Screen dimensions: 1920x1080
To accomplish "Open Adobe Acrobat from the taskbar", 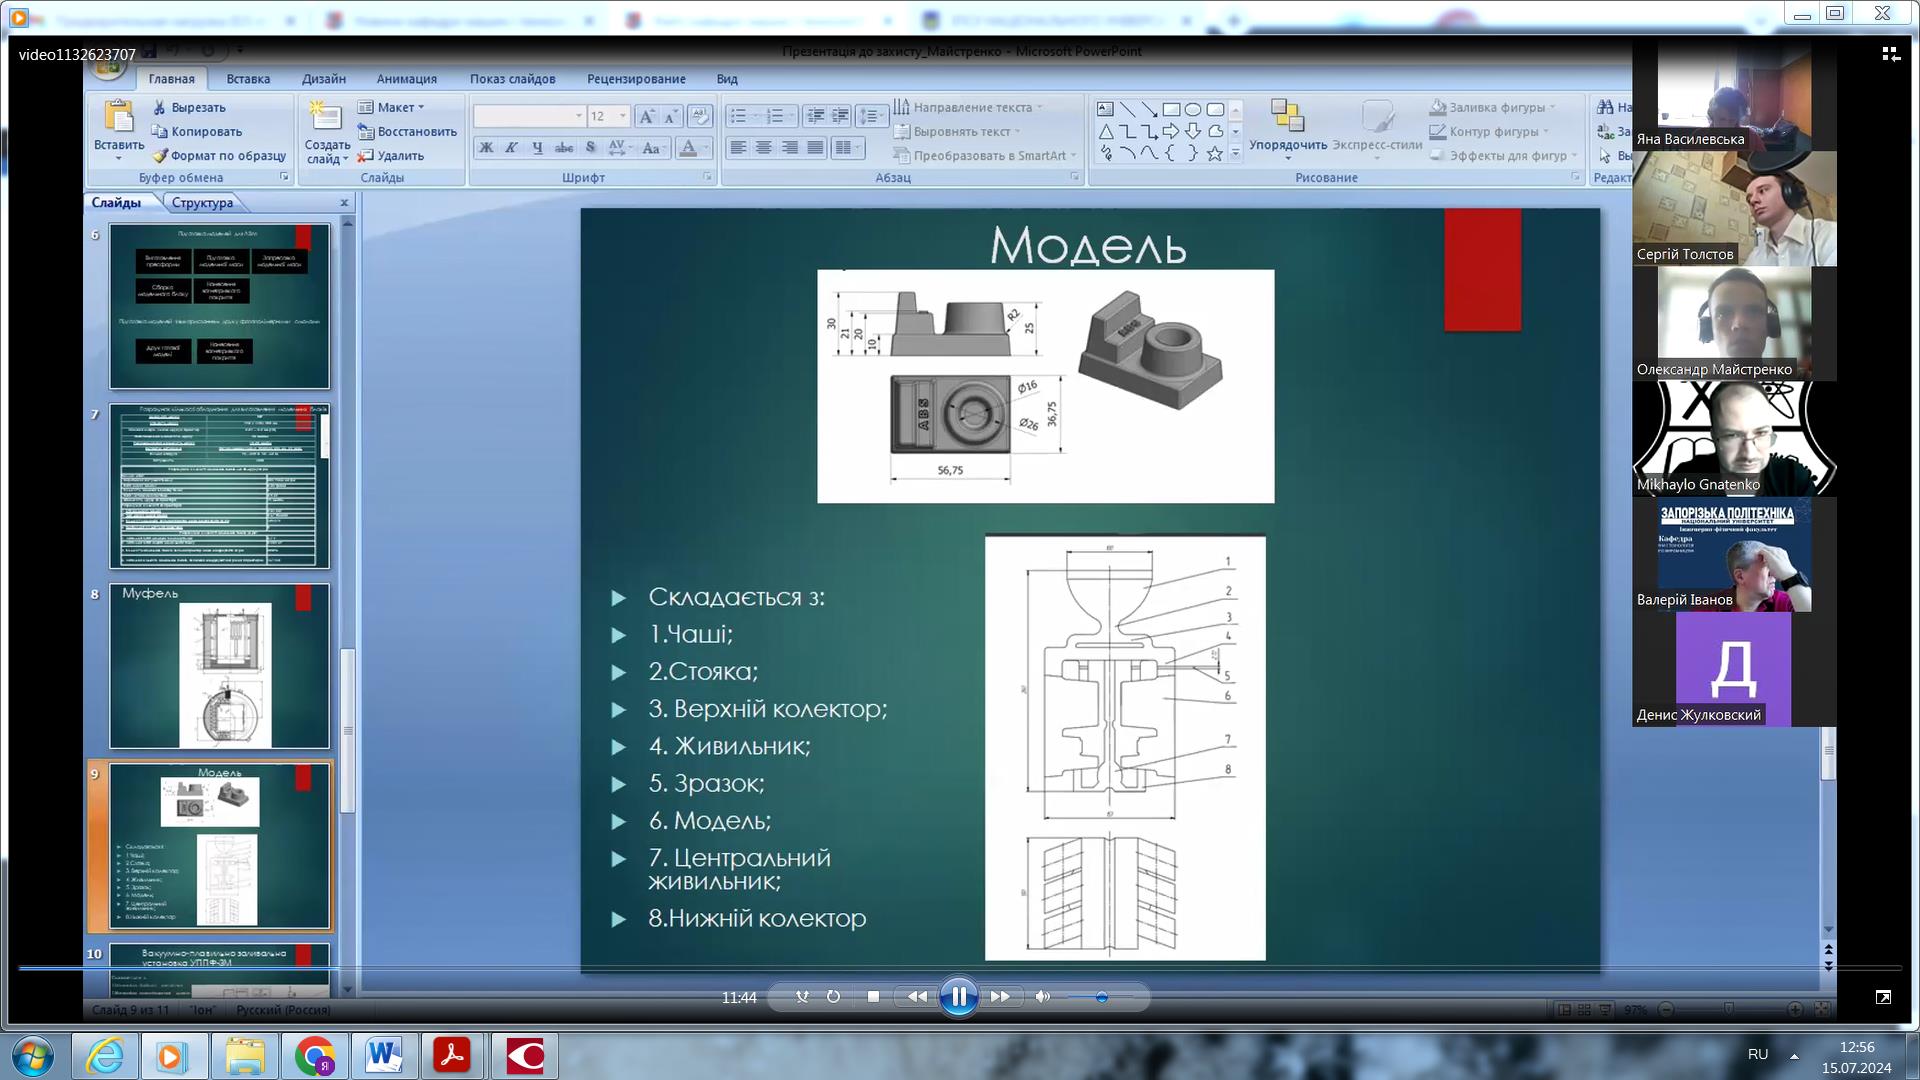I will (452, 1056).
